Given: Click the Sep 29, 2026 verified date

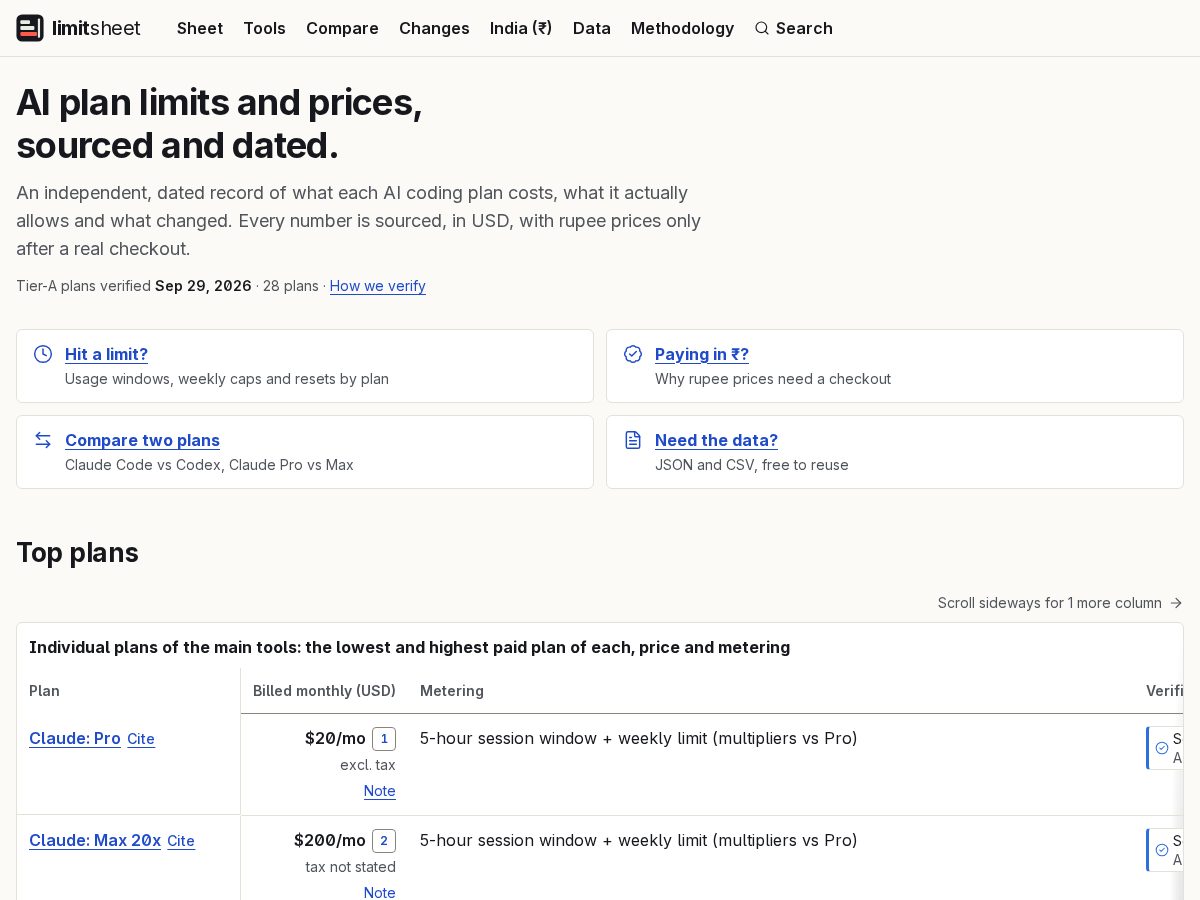Looking at the screenshot, I should click(203, 286).
